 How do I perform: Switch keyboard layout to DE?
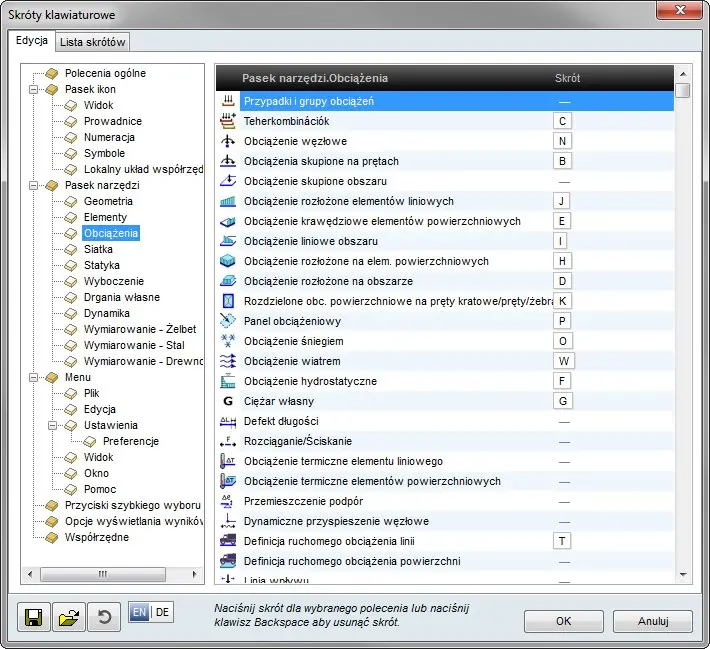(162, 613)
